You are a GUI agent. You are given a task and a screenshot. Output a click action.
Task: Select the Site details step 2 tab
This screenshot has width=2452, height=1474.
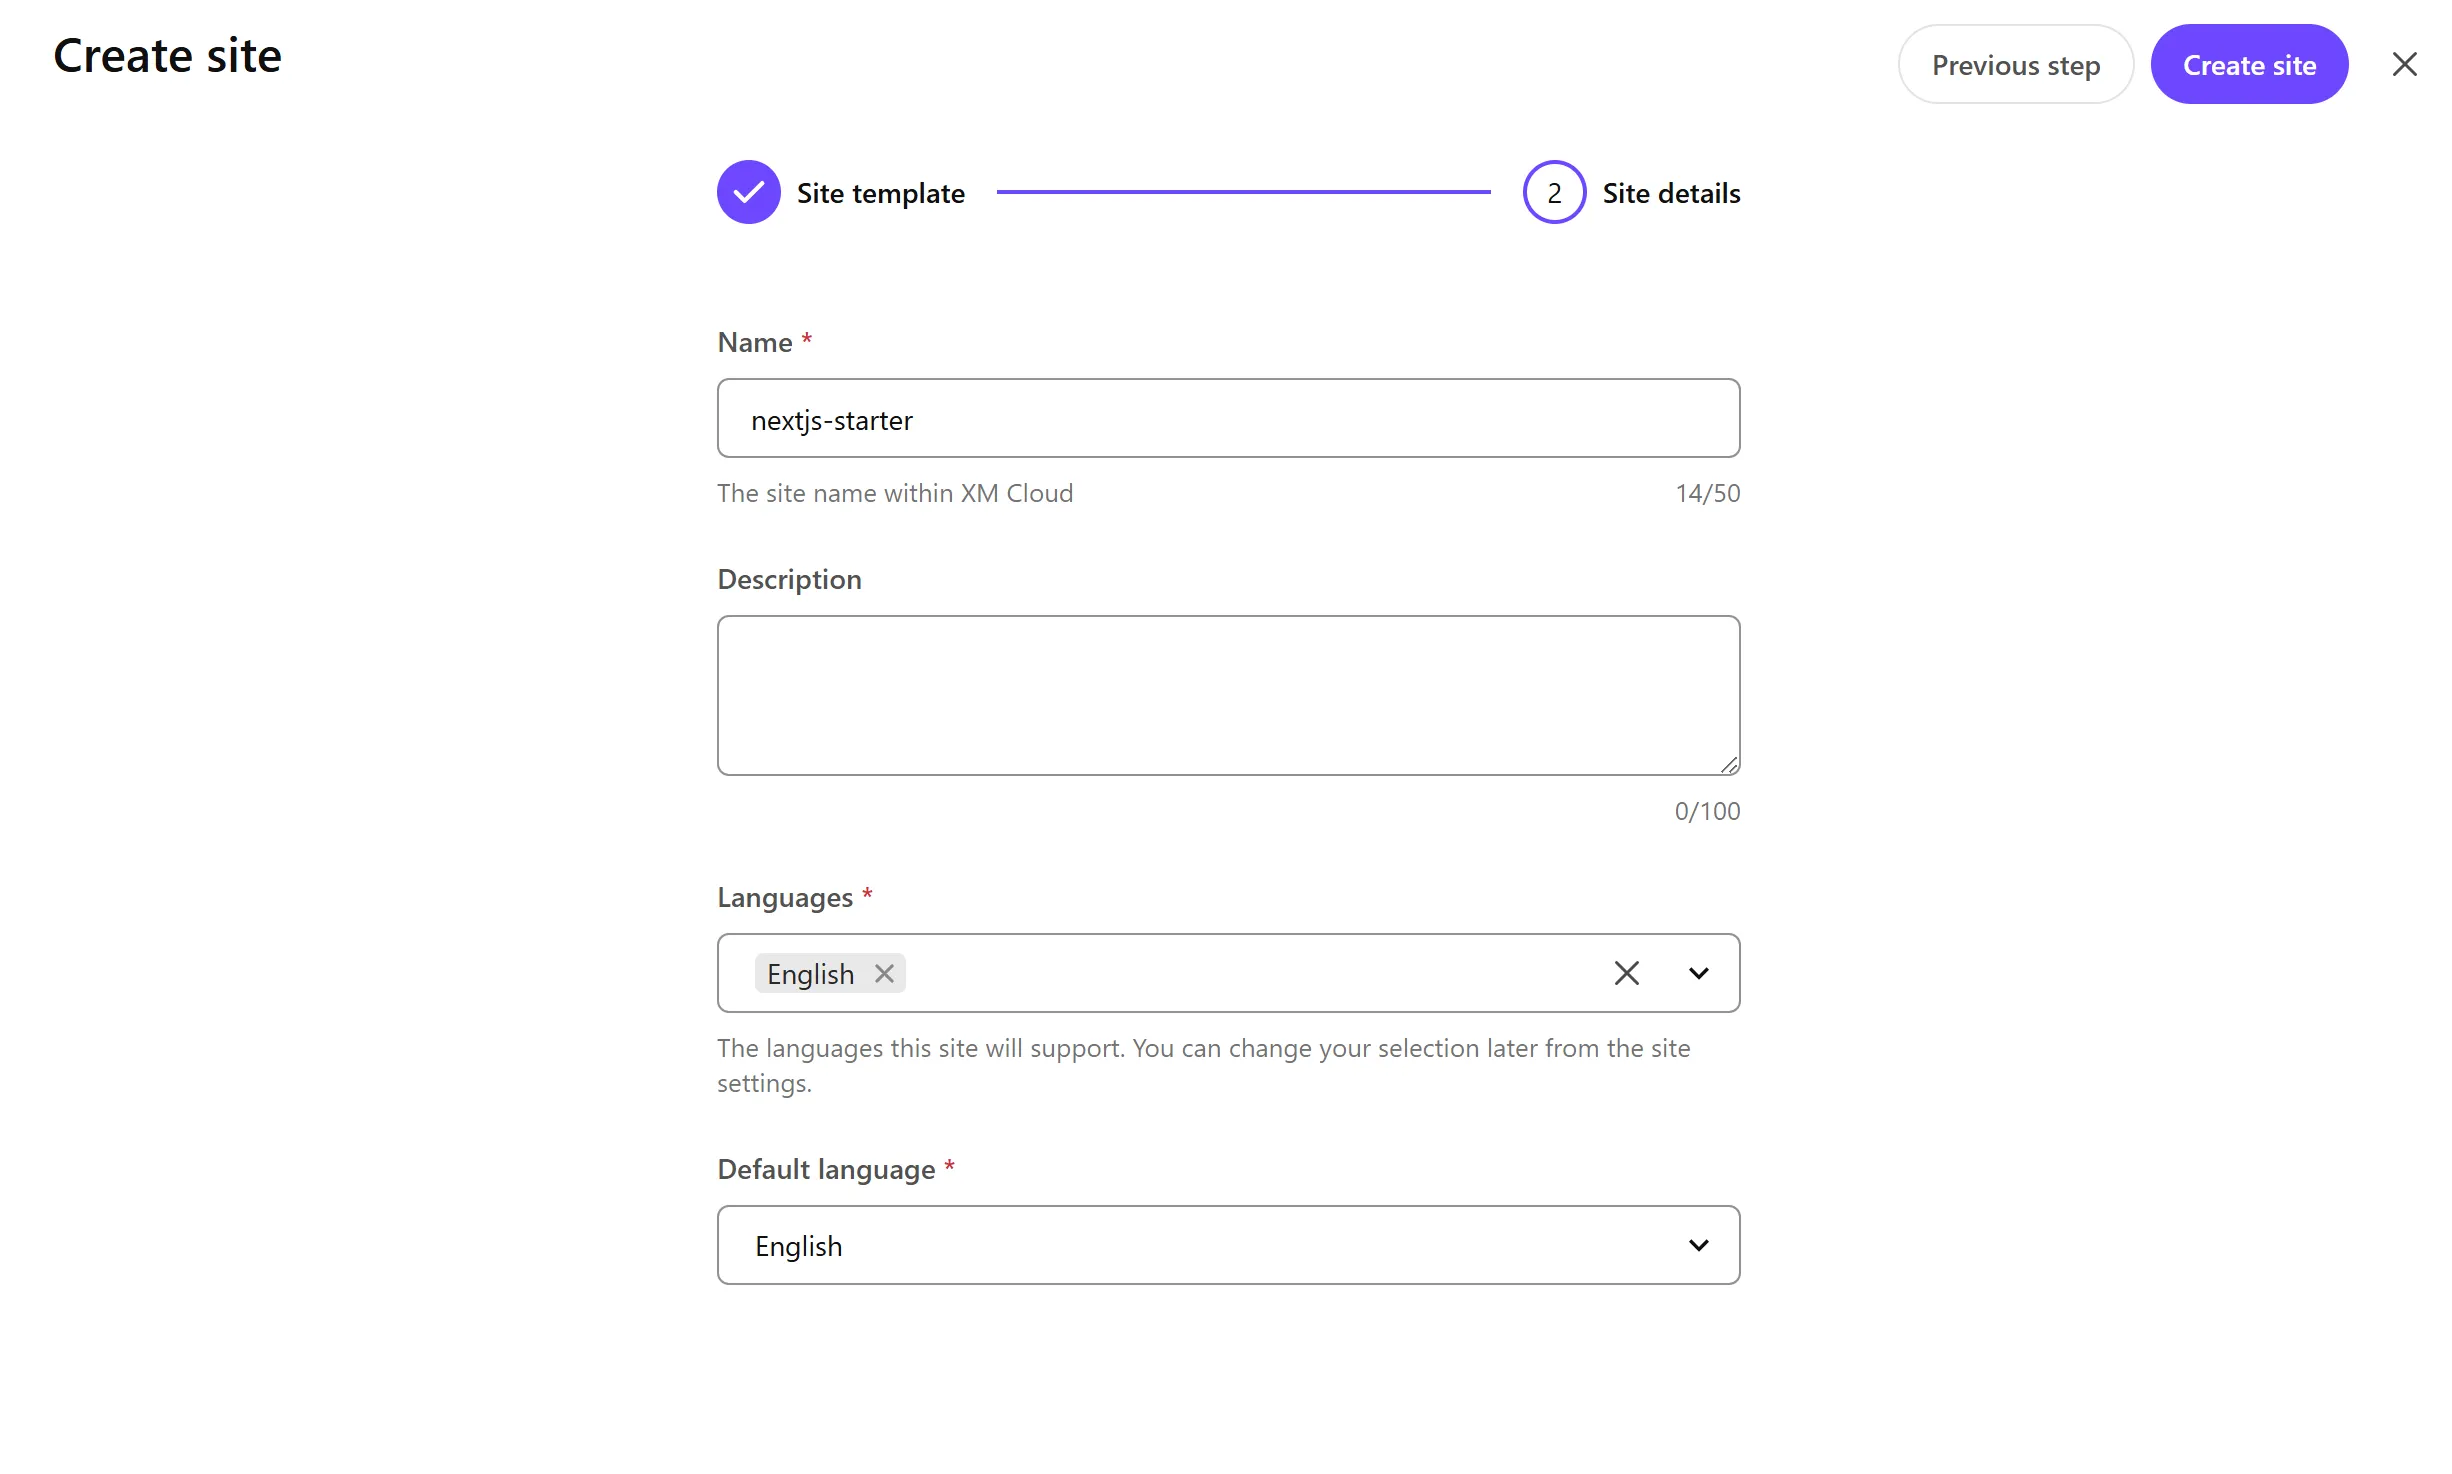point(1629,193)
